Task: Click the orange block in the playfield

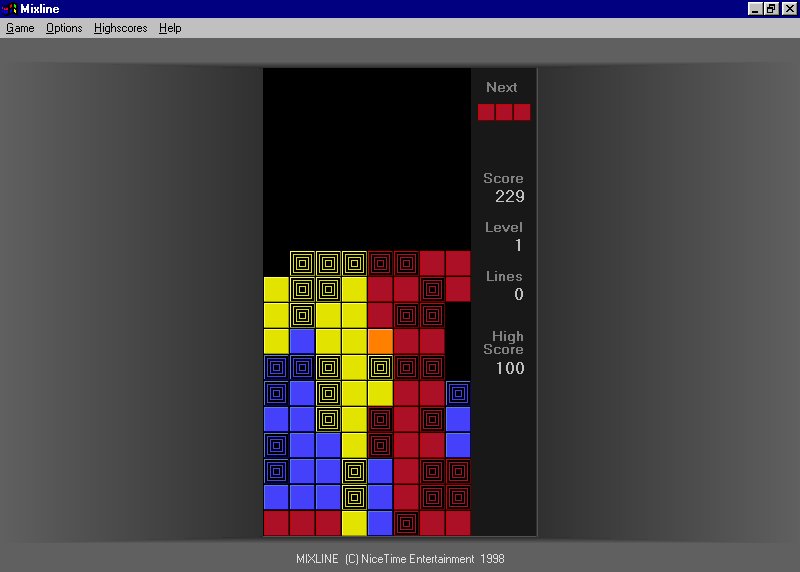Action: click(x=380, y=341)
